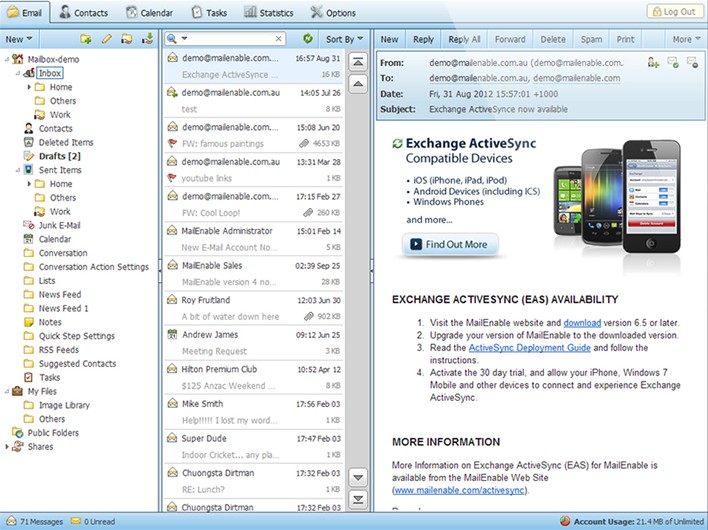Click the Find Out More button

click(450, 244)
